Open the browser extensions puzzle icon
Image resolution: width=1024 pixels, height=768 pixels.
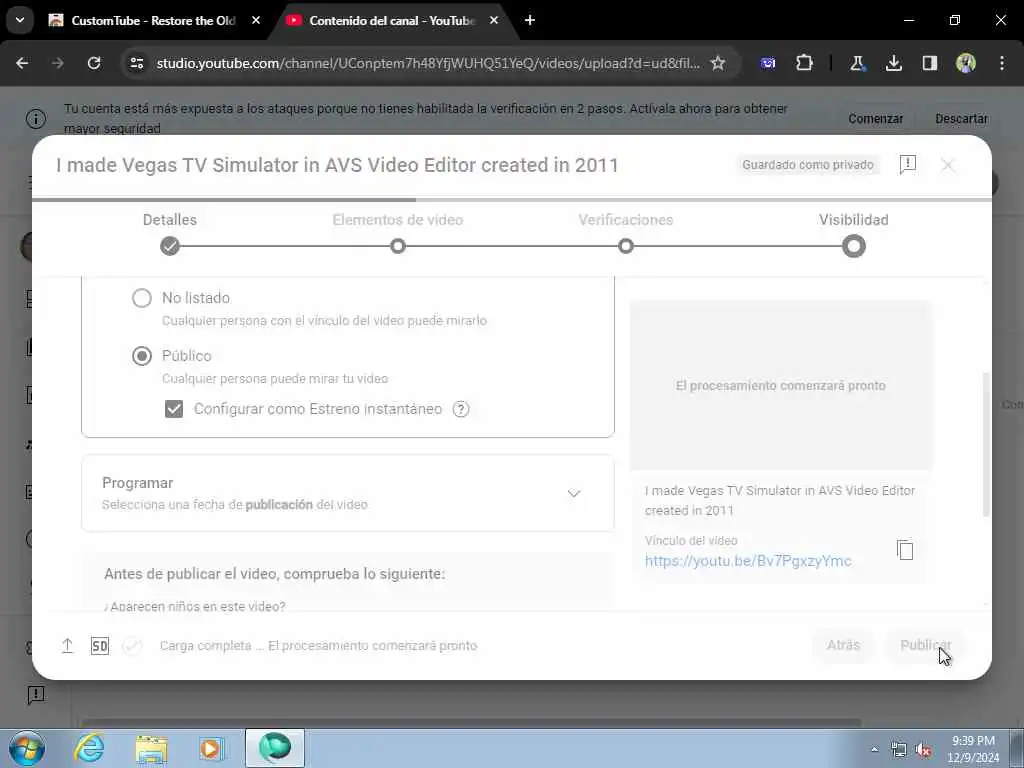(x=805, y=63)
